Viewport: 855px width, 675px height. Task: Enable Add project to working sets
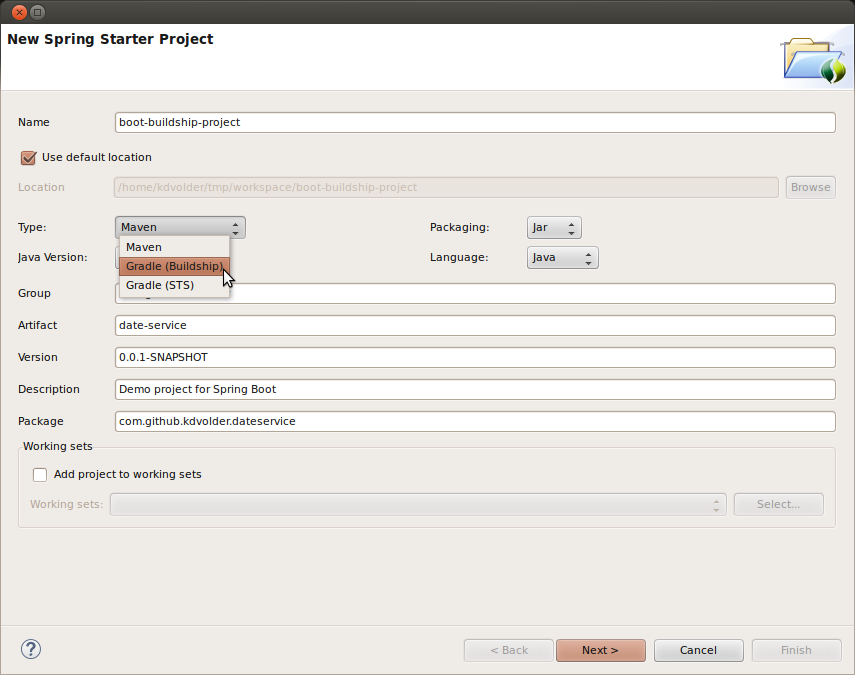tap(40, 474)
